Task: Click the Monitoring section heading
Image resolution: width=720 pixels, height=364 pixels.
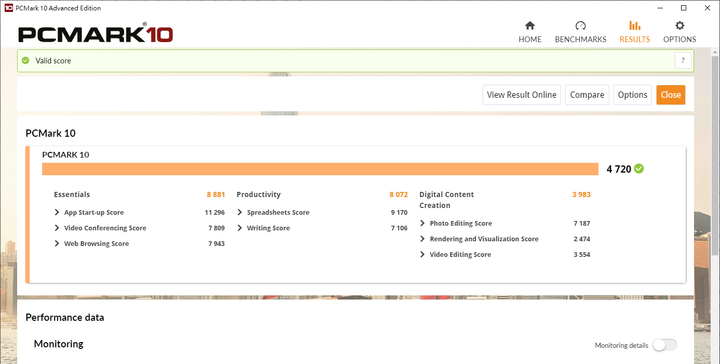Action: 59,344
